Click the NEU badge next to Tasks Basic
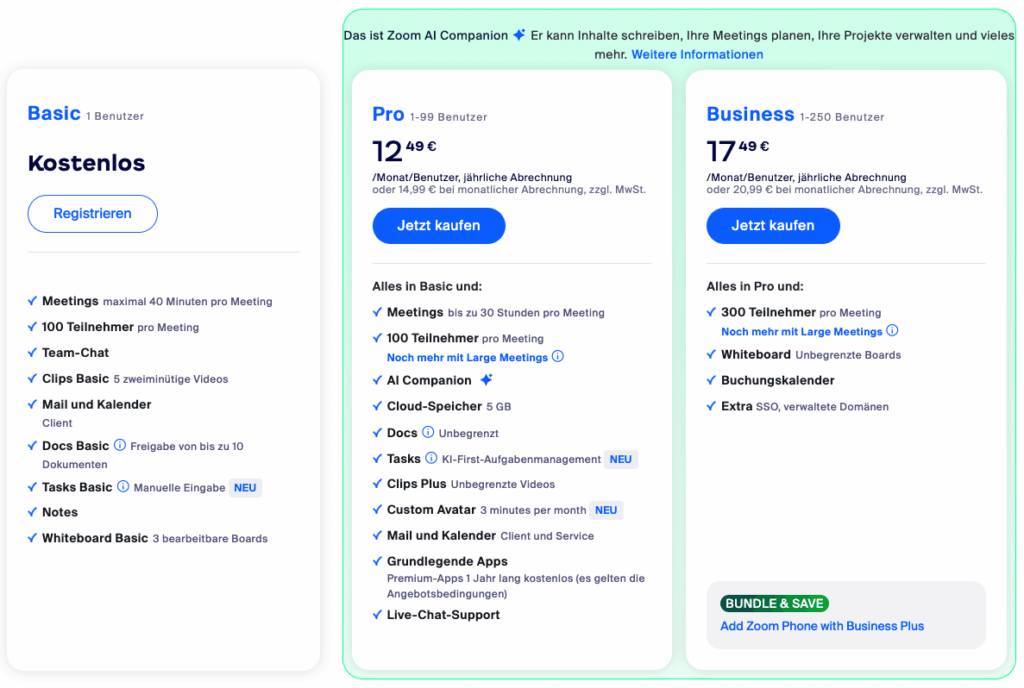 pyautogui.click(x=245, y=488)
